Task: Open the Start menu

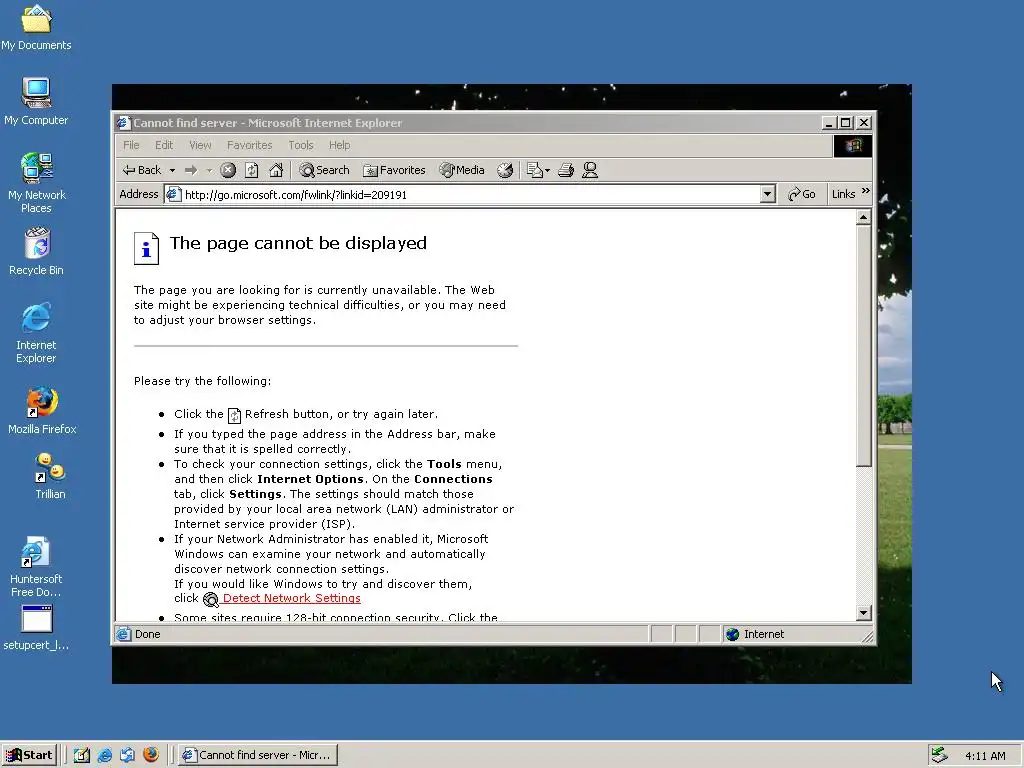Action: point(29,755)
